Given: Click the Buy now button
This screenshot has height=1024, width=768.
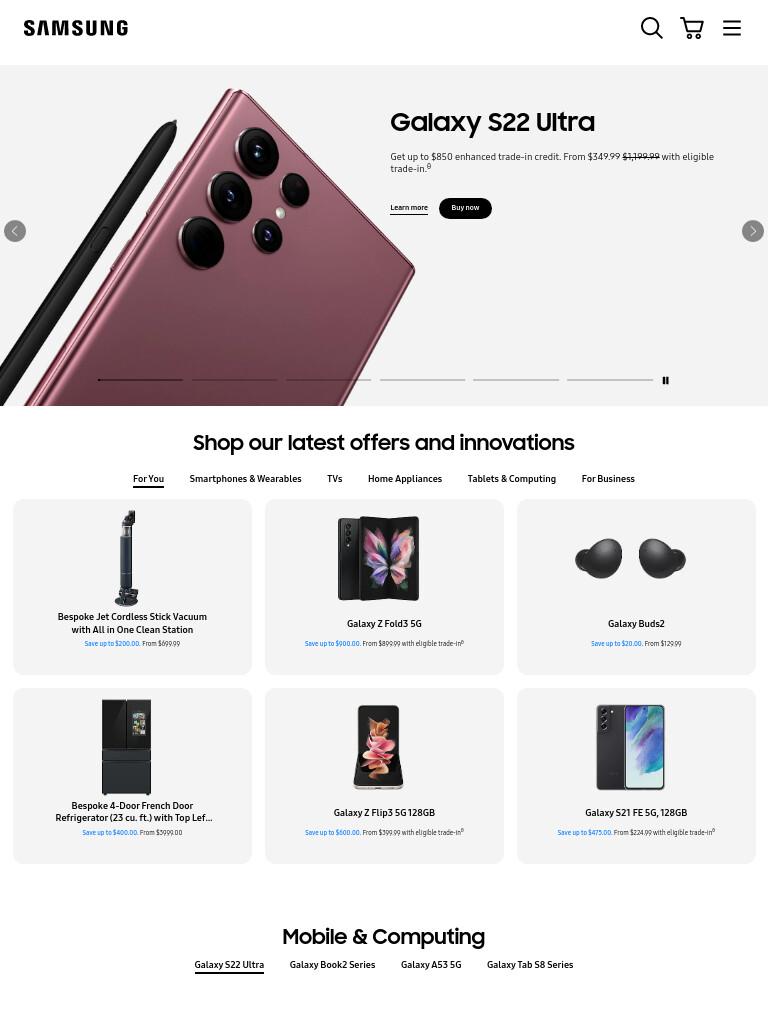Looking at the screenshot, I should (465, 208).
